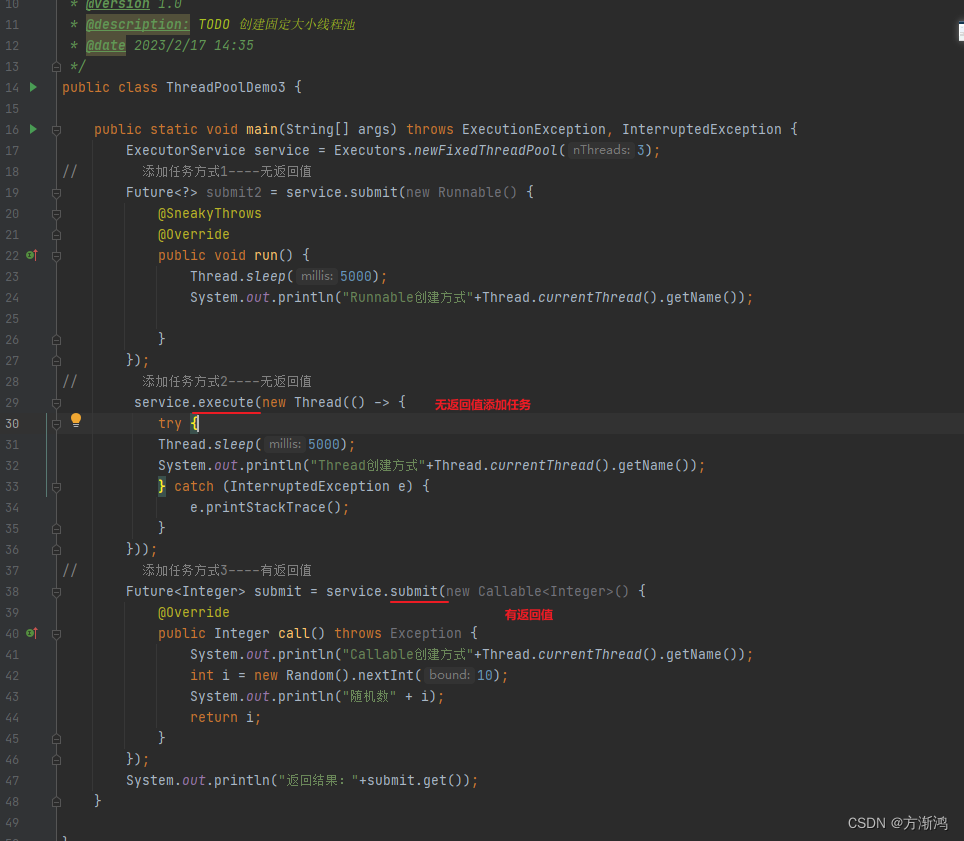Click the submit call on line 38
This screenshot has width=964, height=841.
[414, 591]
